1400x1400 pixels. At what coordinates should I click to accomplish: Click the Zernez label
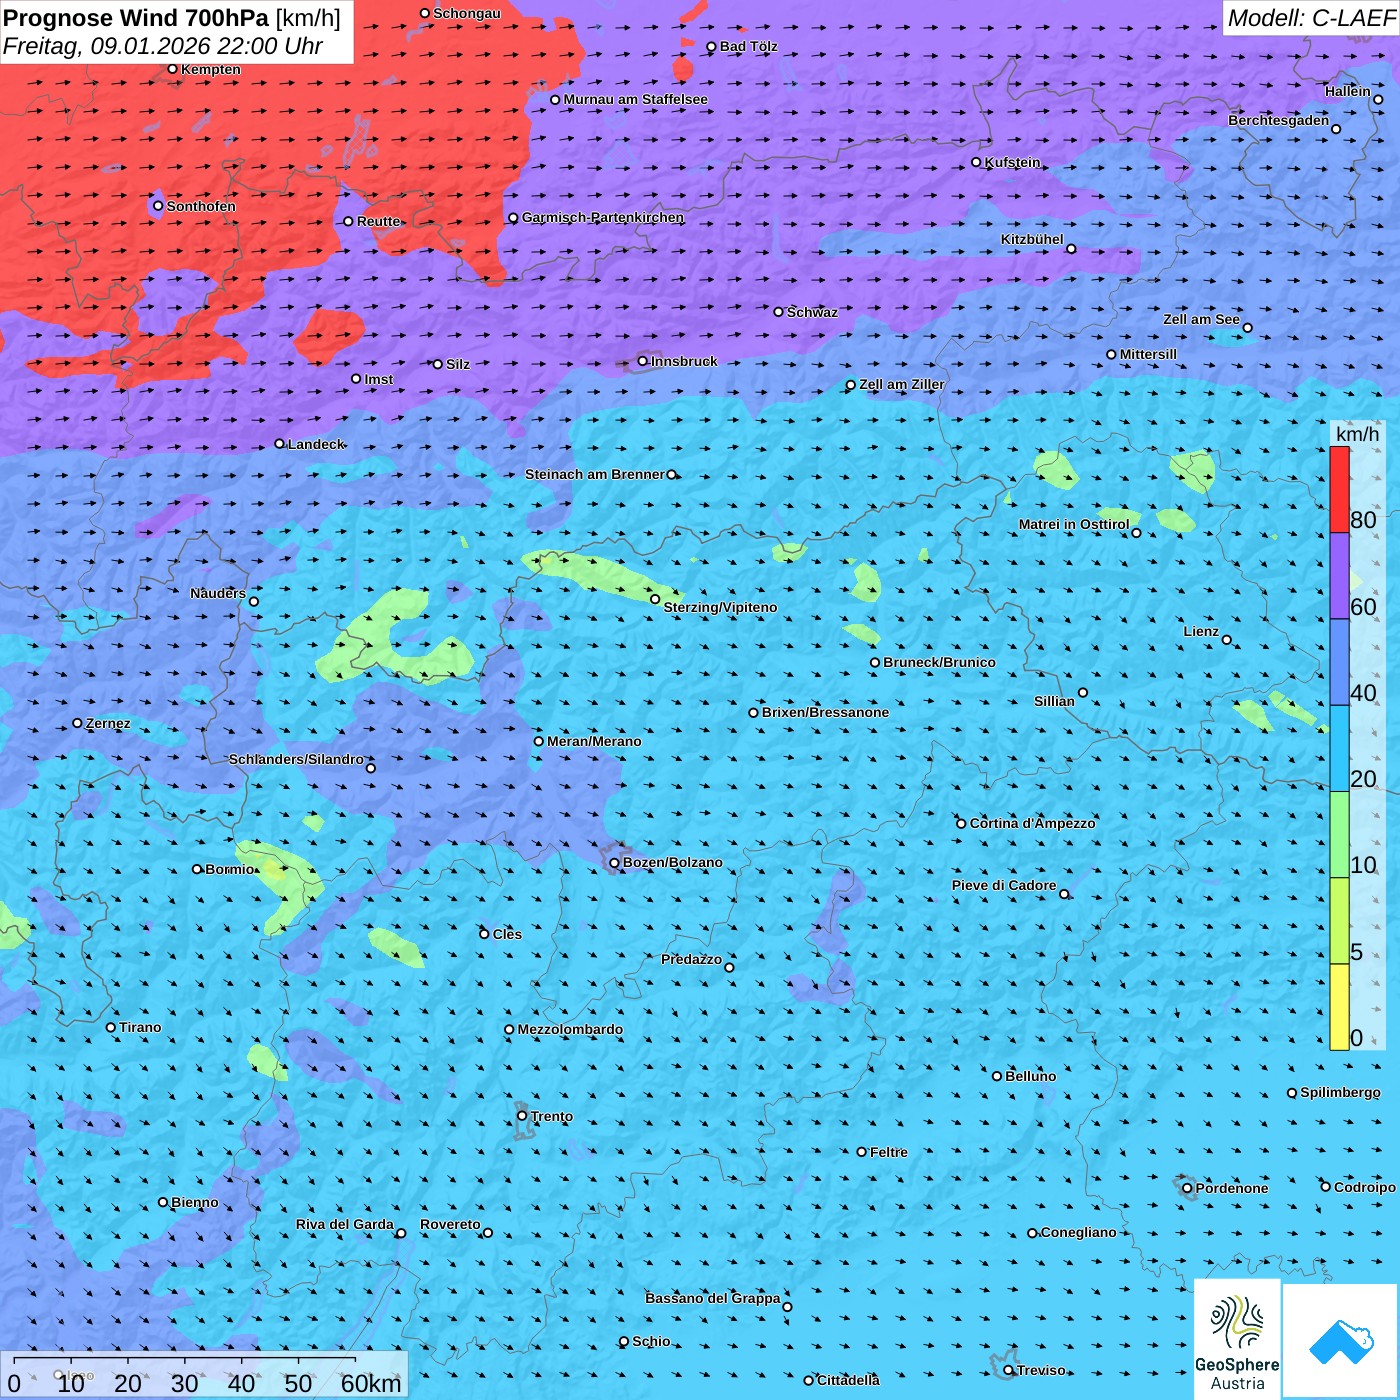pyautogui.click(x=108, y=723)
